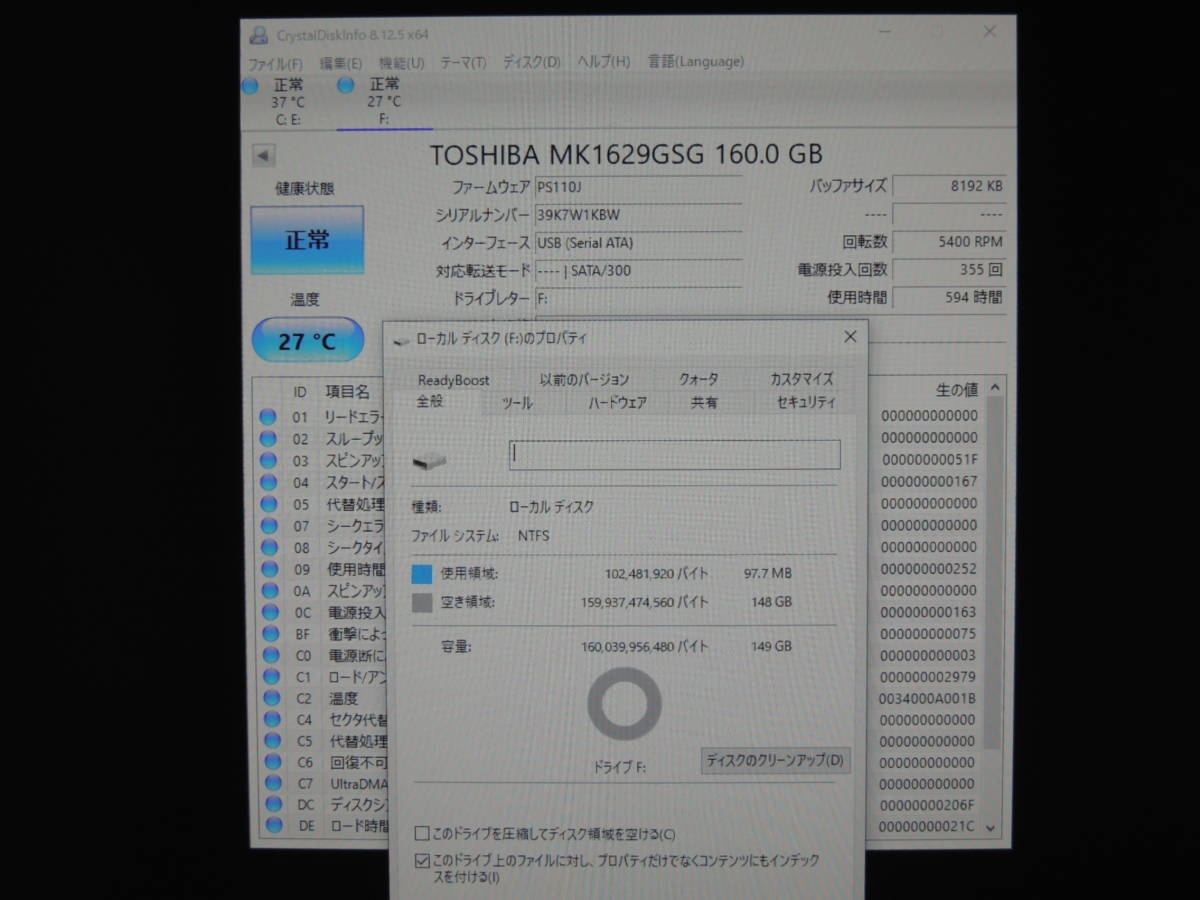Click the status orb for ID 05

point(268,504)
